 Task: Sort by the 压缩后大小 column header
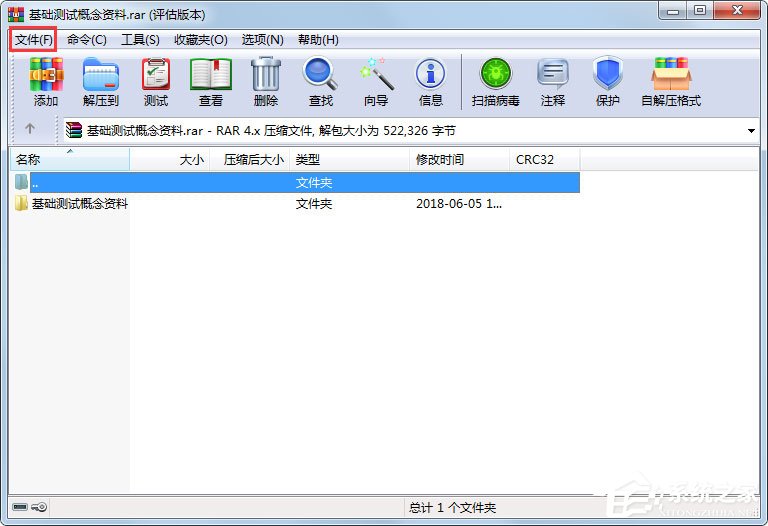250,159
